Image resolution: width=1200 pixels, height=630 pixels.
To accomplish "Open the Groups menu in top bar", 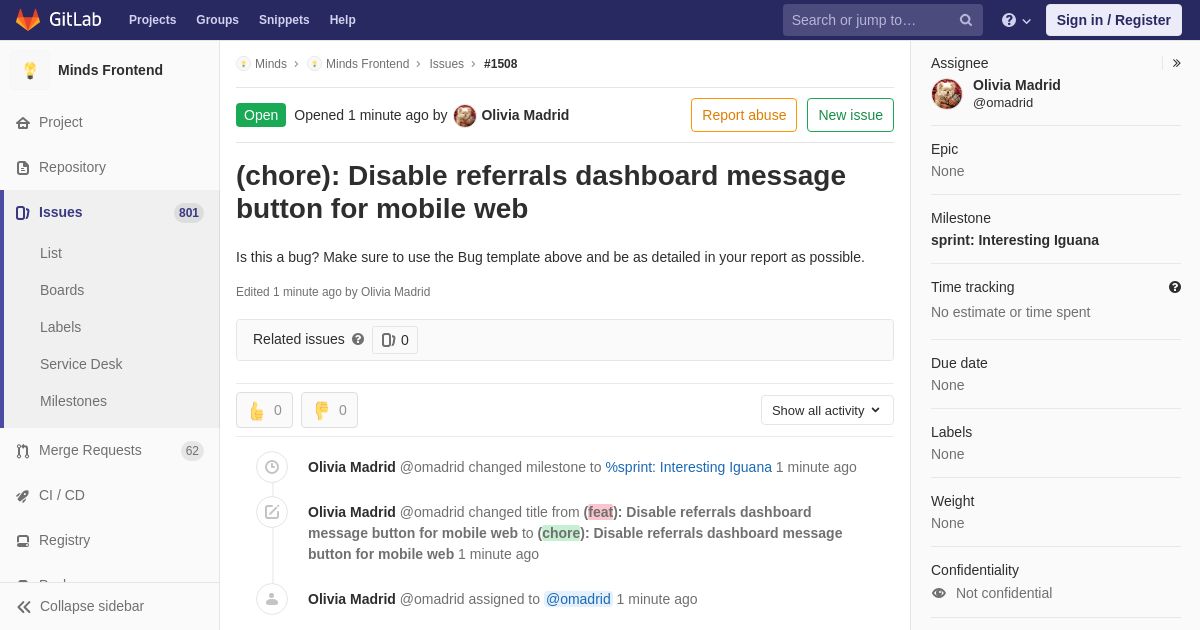I will (x=217, y=20).
